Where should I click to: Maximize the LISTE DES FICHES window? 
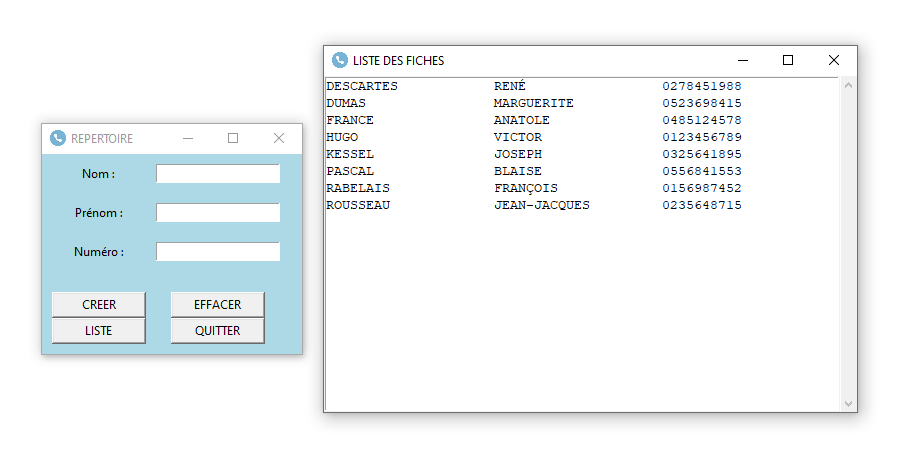tap(788, 61)
